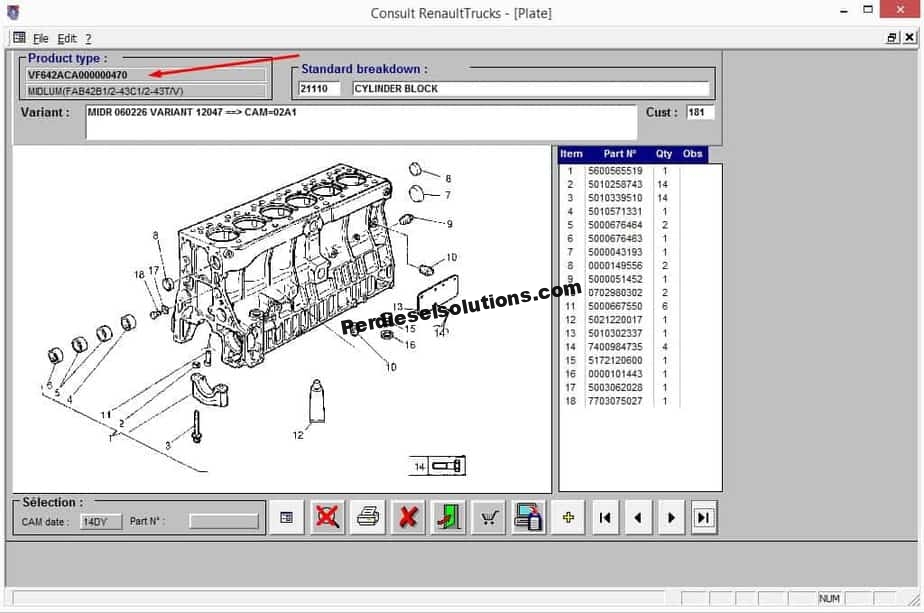
Task: Click the Variant text box
Action: click(x=361, y=123)
